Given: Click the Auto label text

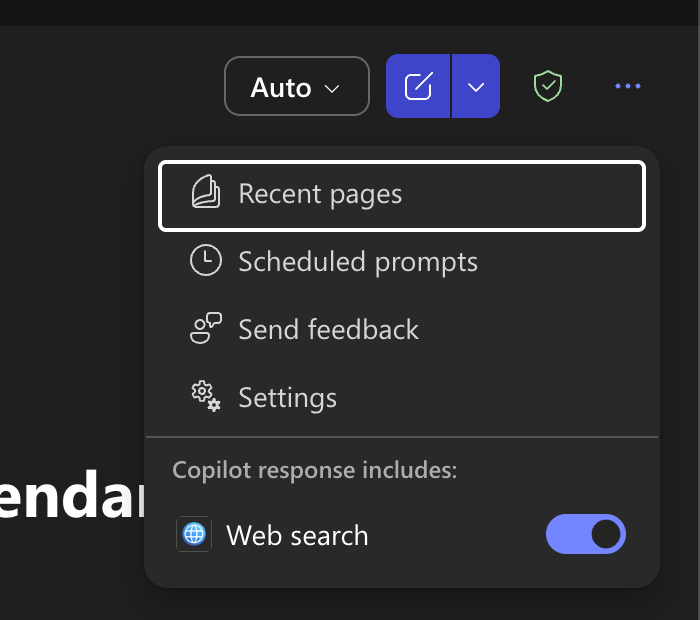Looking at the screenshot, I should [281, 88].
